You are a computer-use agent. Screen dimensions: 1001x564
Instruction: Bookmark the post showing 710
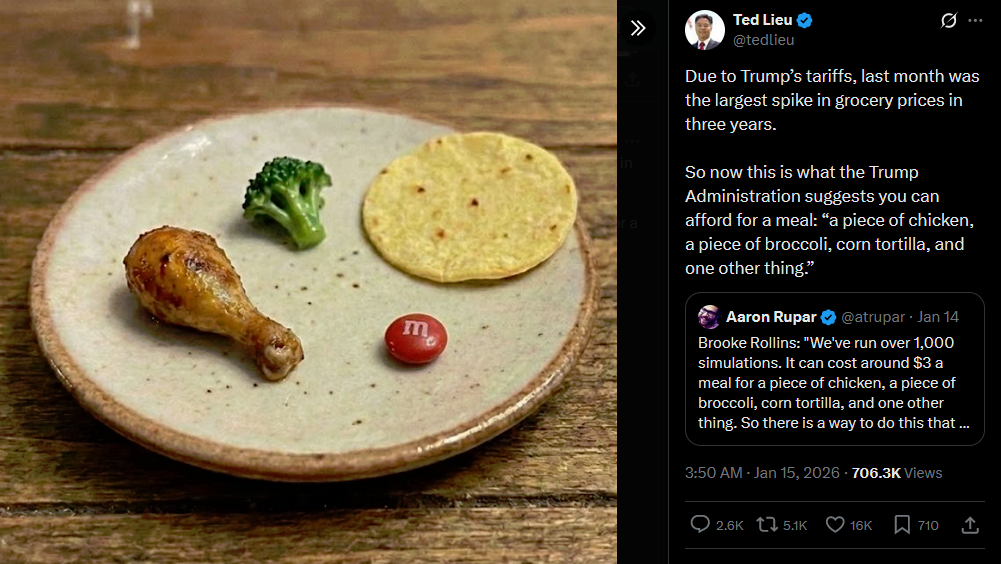(901, 524)
